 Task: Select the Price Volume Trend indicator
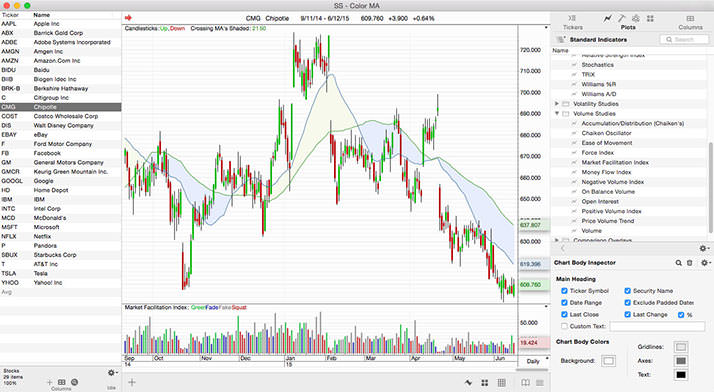607,221
